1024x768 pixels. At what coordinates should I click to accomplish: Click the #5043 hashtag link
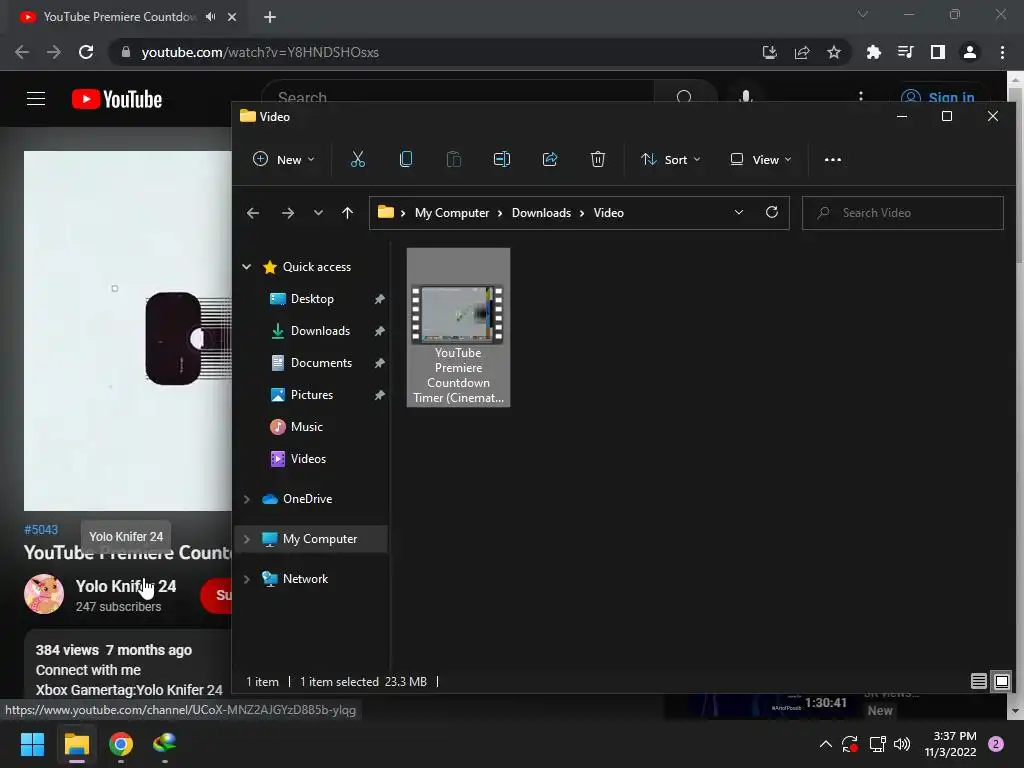(x=40, y=530)
